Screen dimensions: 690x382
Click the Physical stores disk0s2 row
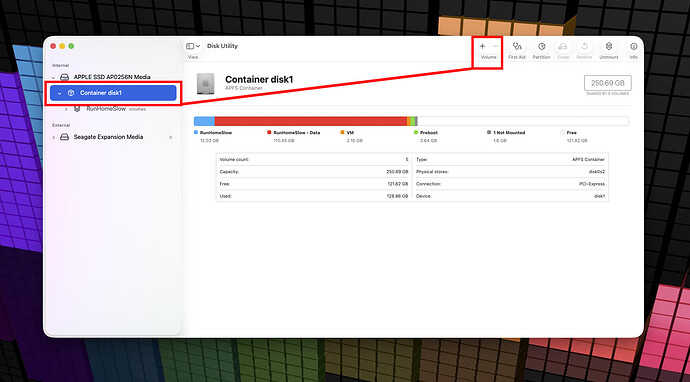tap(510, 172)
